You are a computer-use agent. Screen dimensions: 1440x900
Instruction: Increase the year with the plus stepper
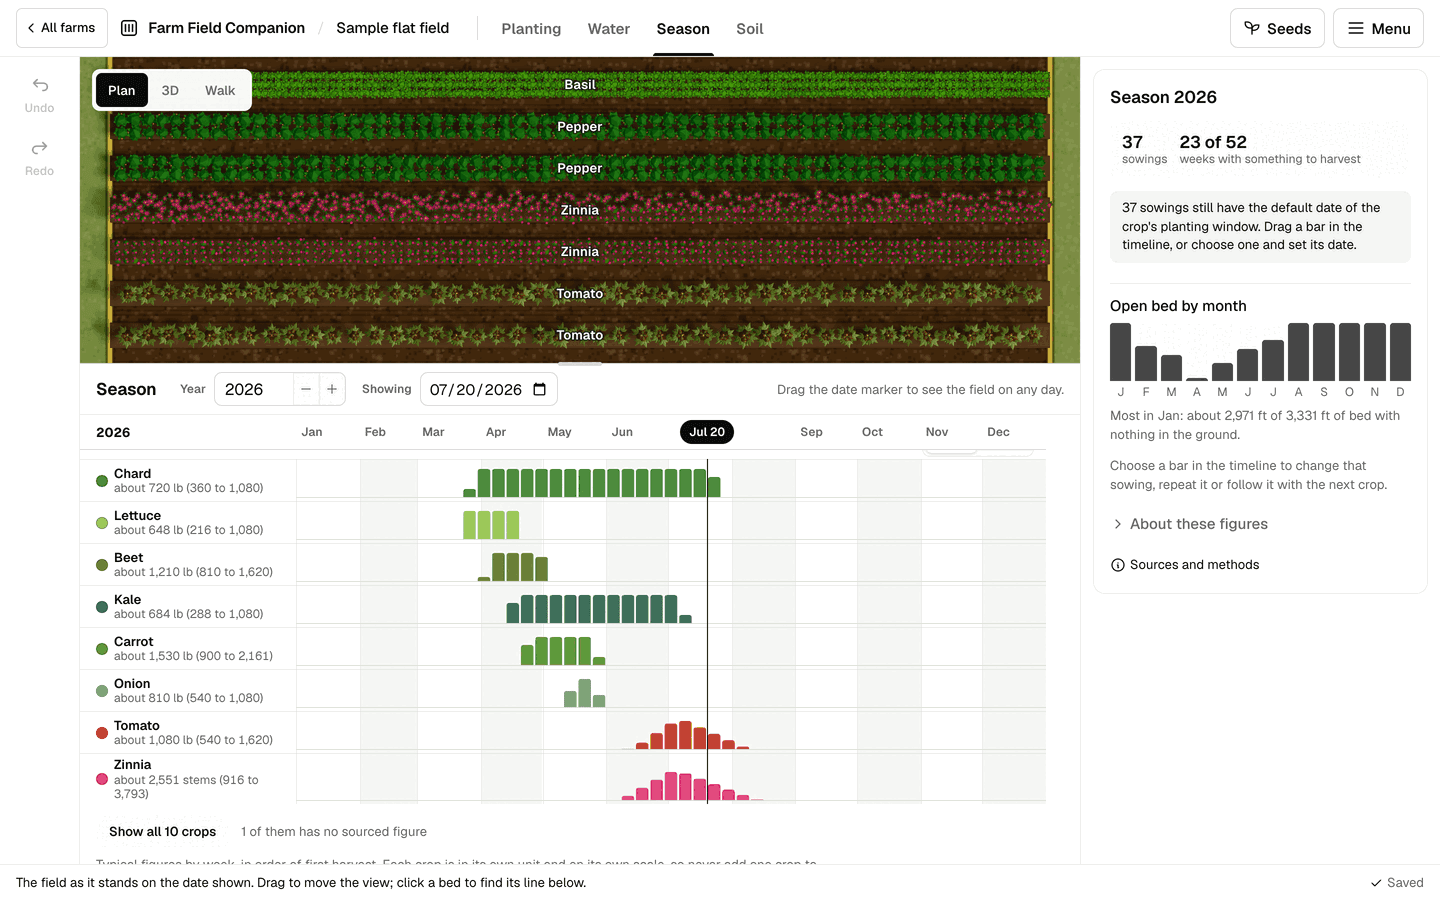332,389
